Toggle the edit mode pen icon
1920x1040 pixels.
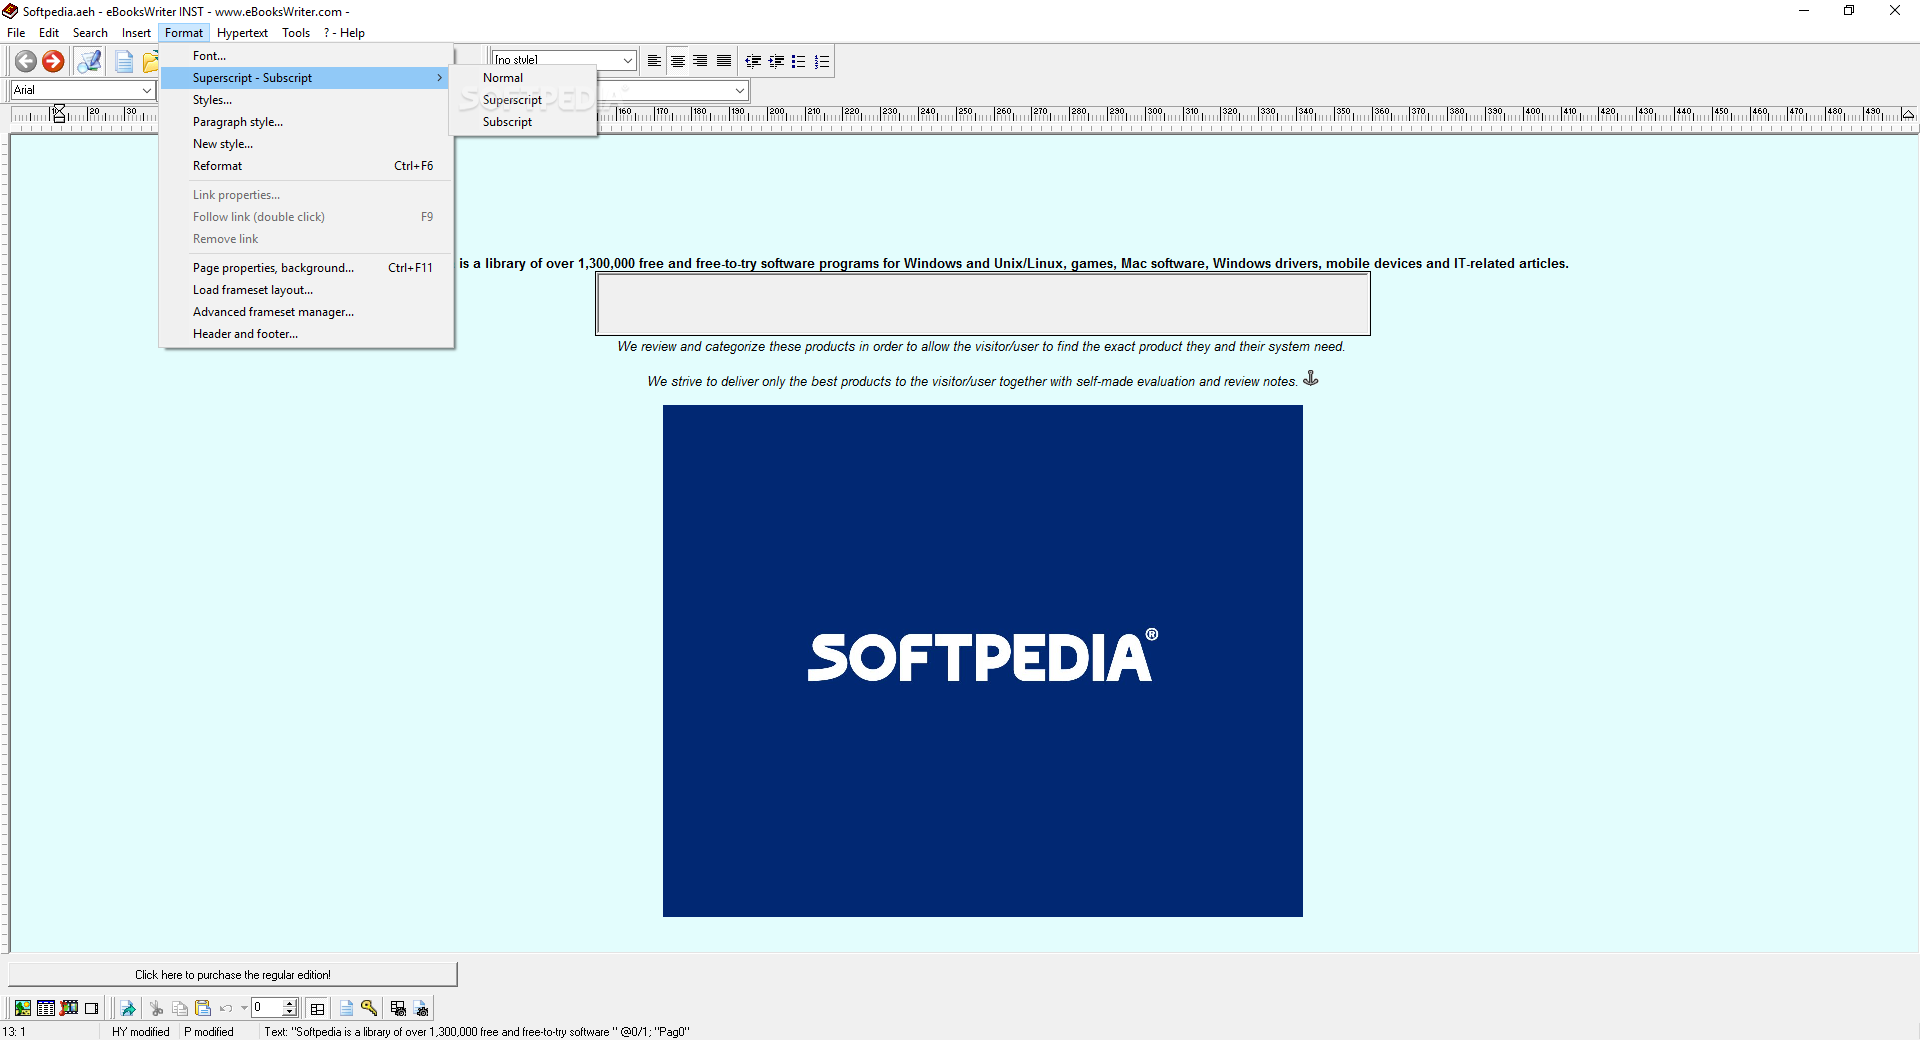(x=89, y=61)
